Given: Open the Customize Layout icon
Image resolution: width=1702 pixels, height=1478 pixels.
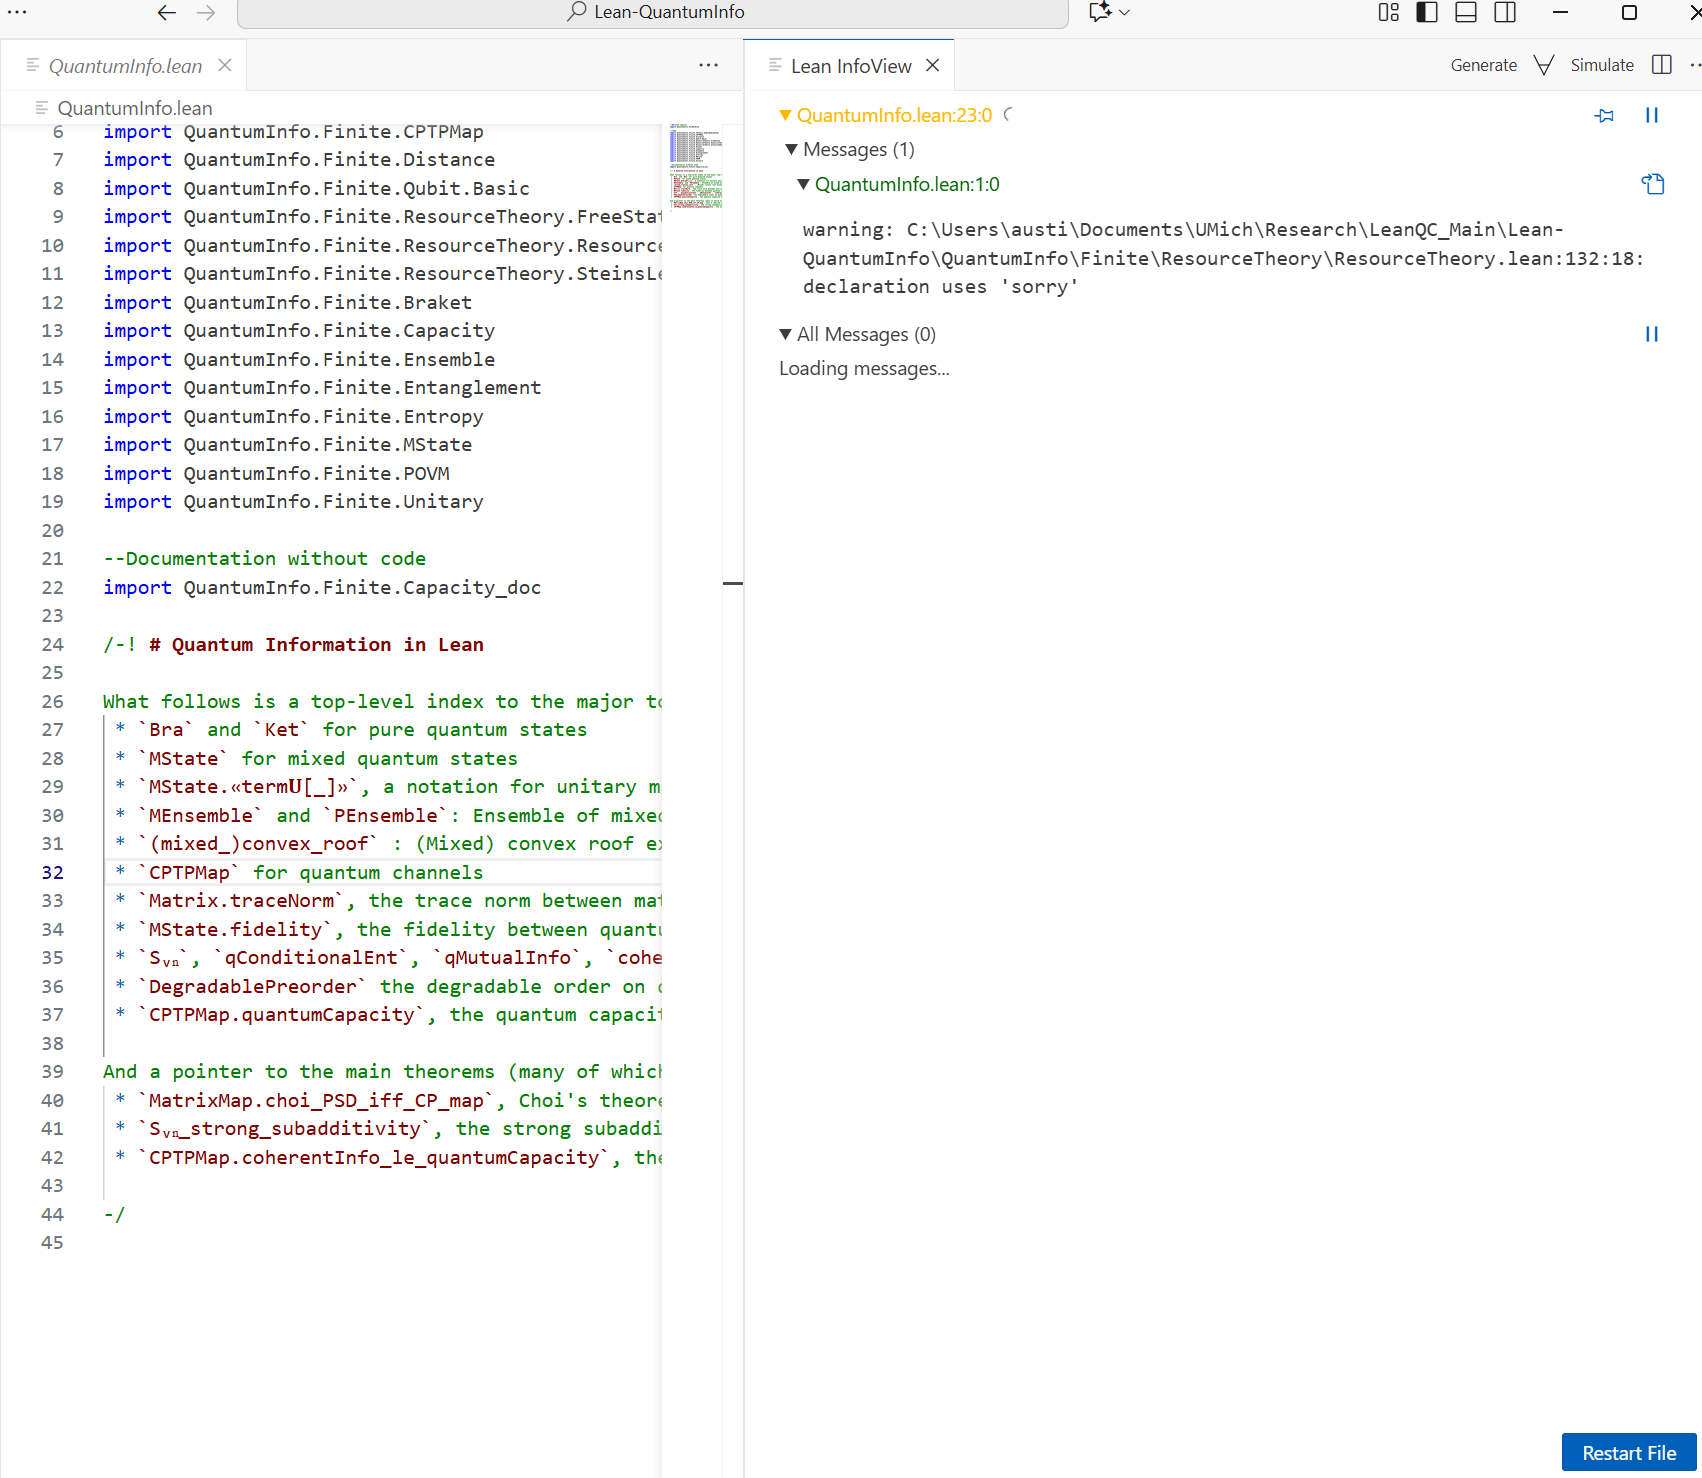Looking at the screenshot, I should tap(1388, 12).
